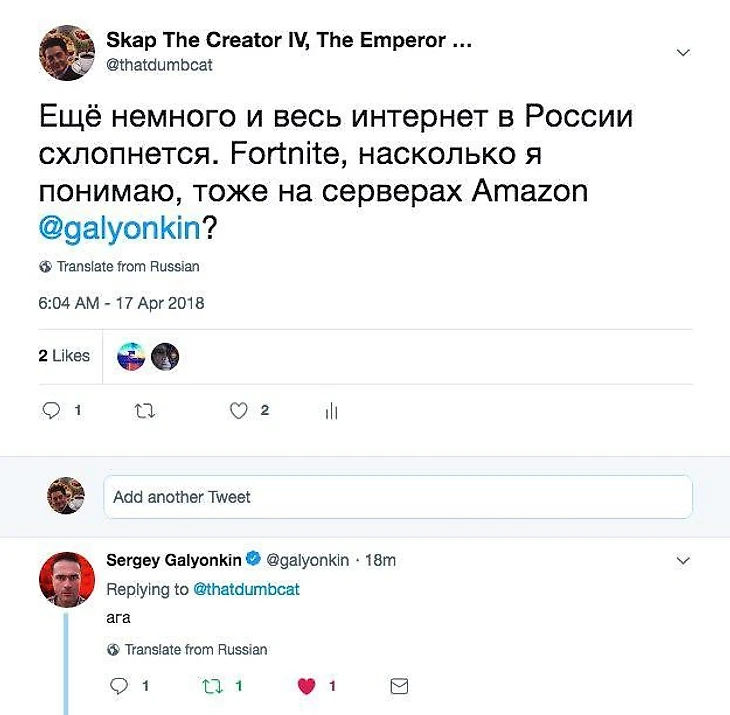Image resolution: width=730 pixels, height=715 pixels.
Task: Open Skap The Creator profile picture
Action: [x=67, y=53]
